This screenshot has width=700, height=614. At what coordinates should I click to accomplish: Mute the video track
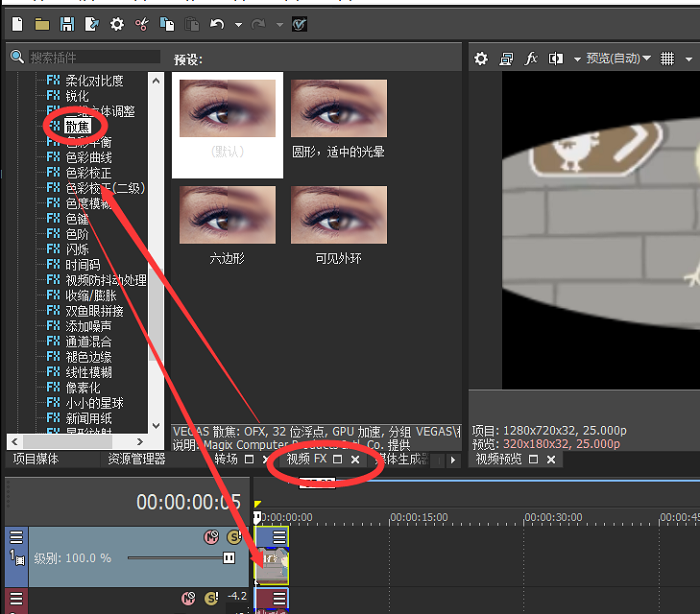[211, 537]
